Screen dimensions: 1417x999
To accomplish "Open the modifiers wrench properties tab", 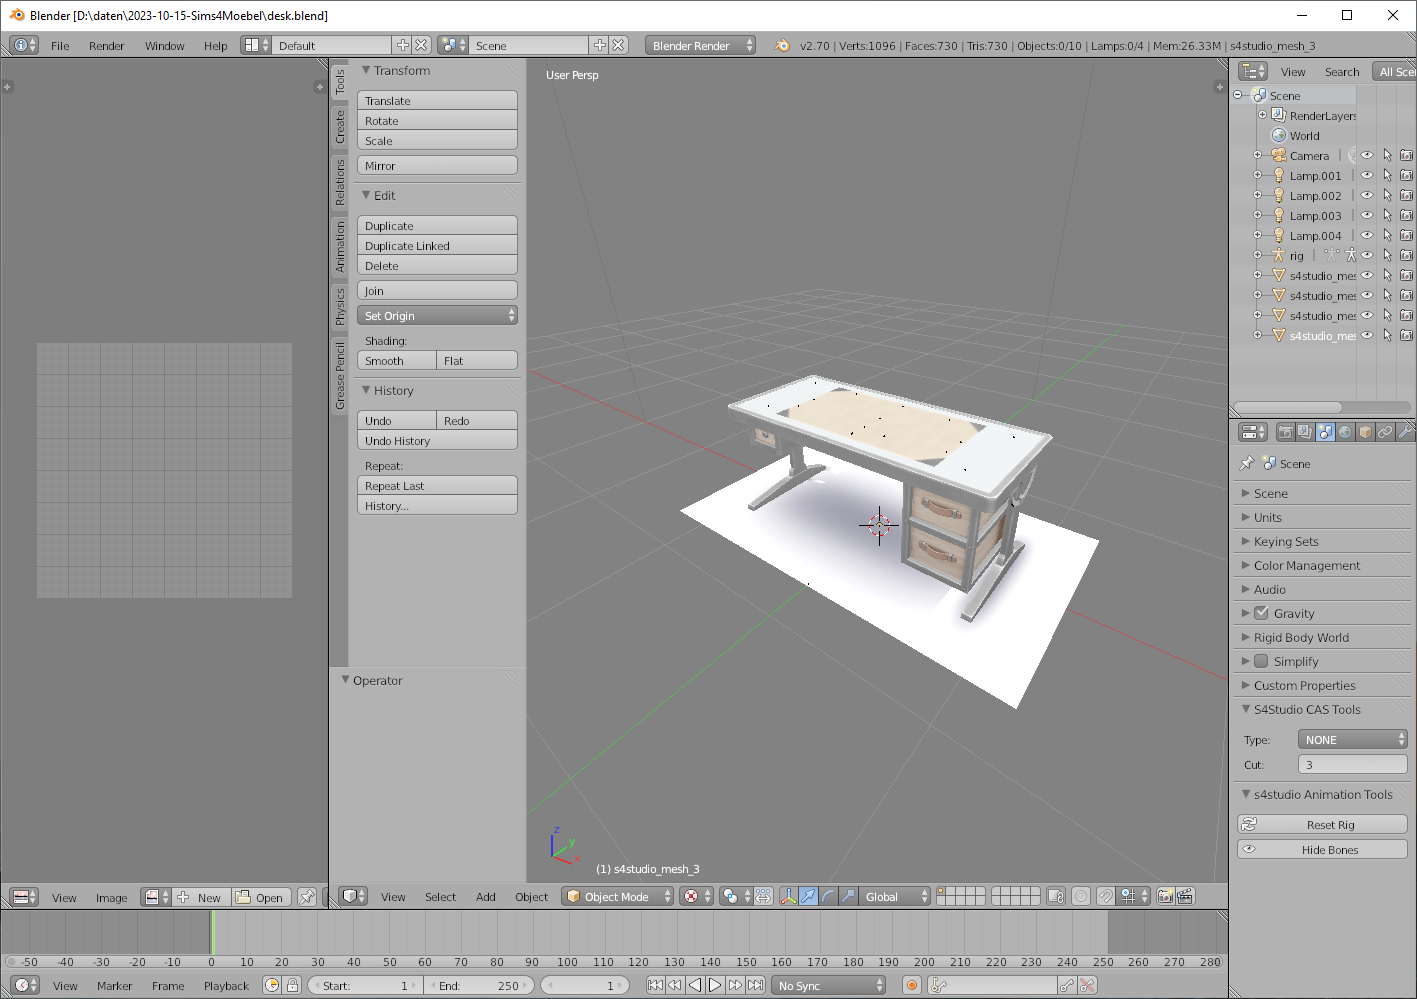I will pos(1405,432).
